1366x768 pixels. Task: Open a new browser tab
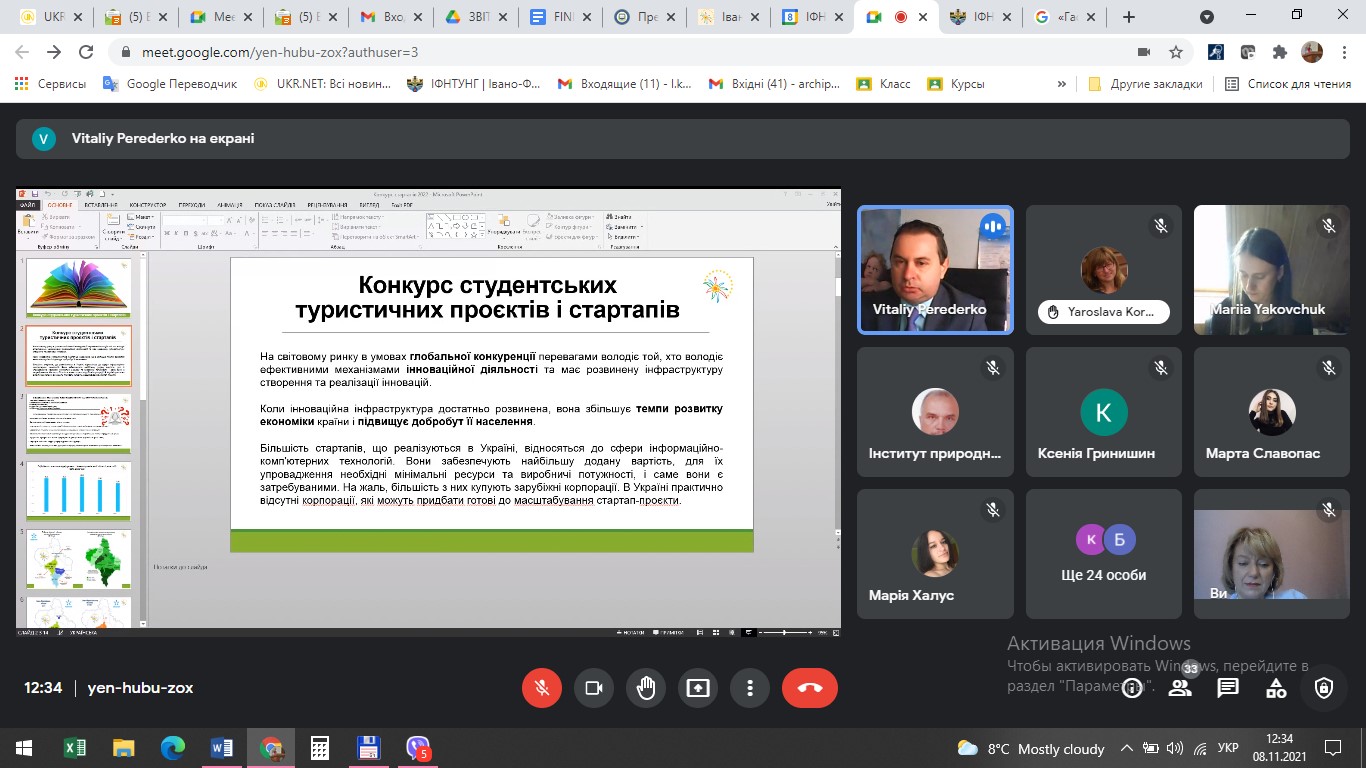click(x=1129, y=17)
